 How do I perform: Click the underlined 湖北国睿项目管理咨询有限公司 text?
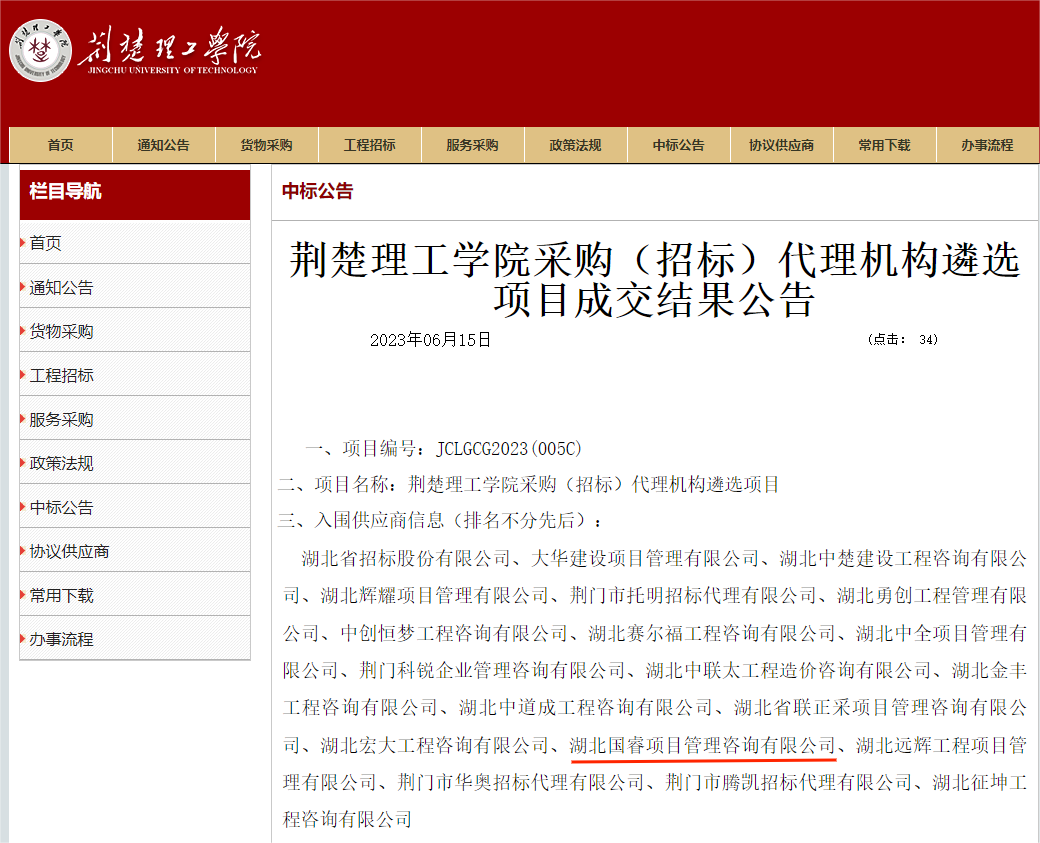(702, 745)
